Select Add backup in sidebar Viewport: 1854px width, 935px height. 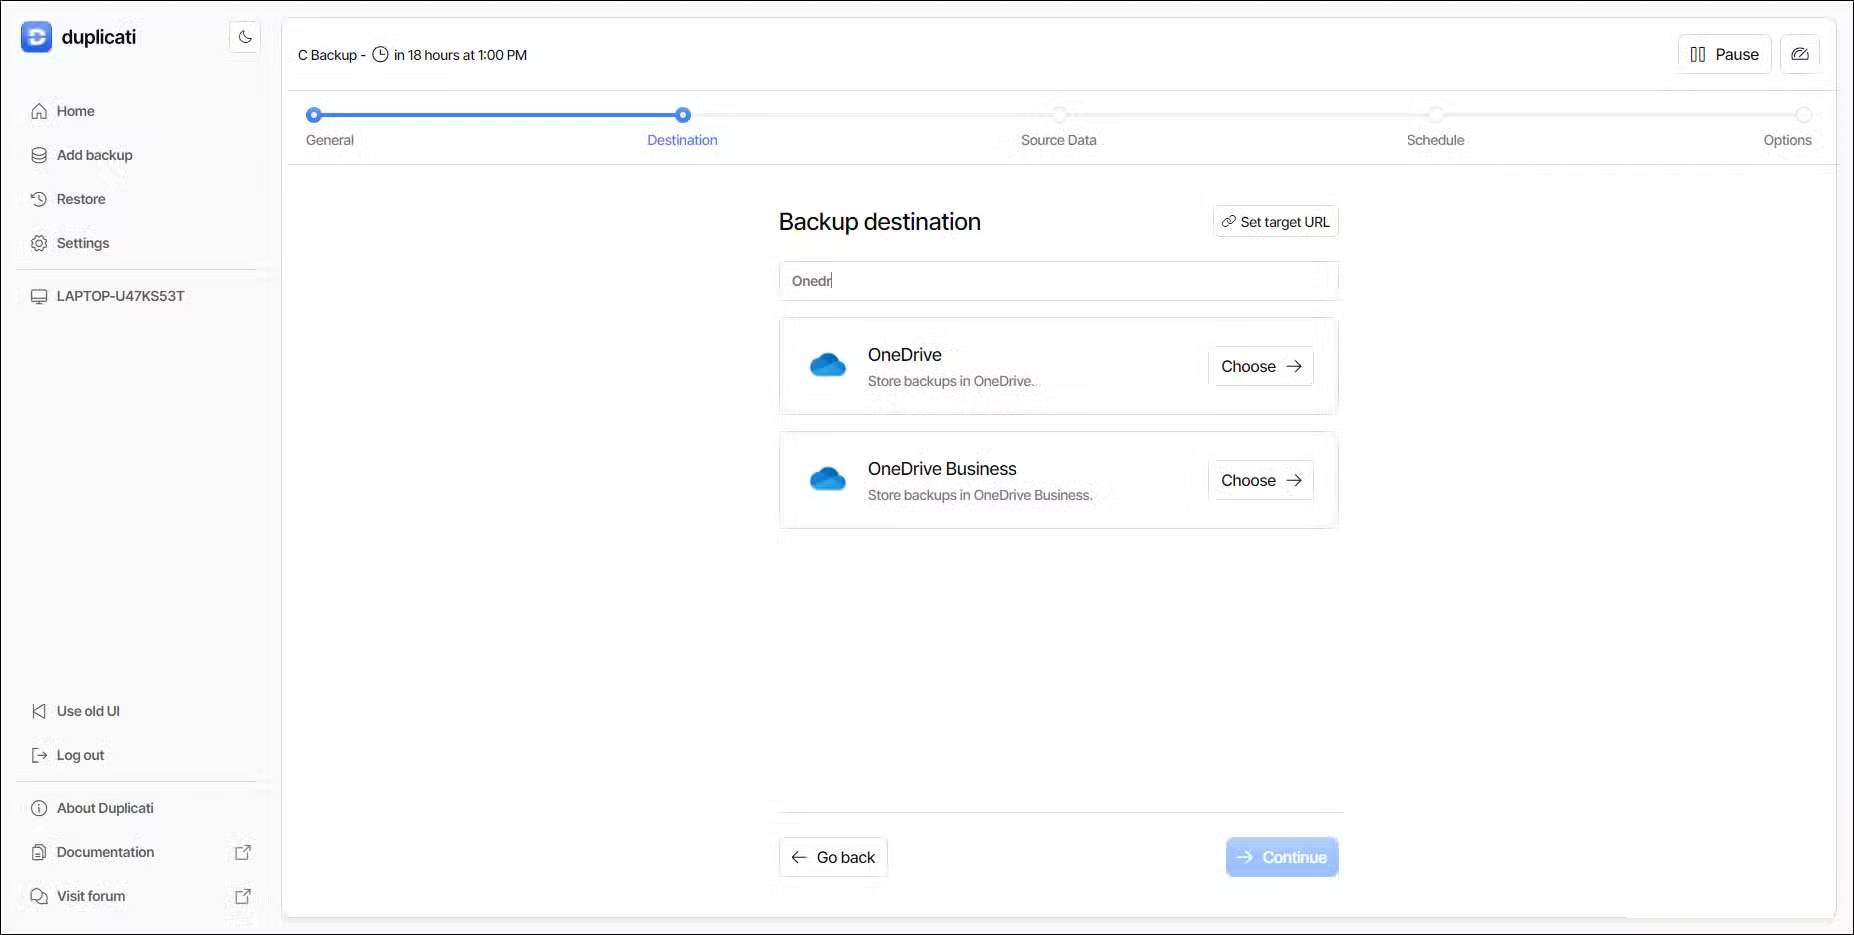(94, 155)
